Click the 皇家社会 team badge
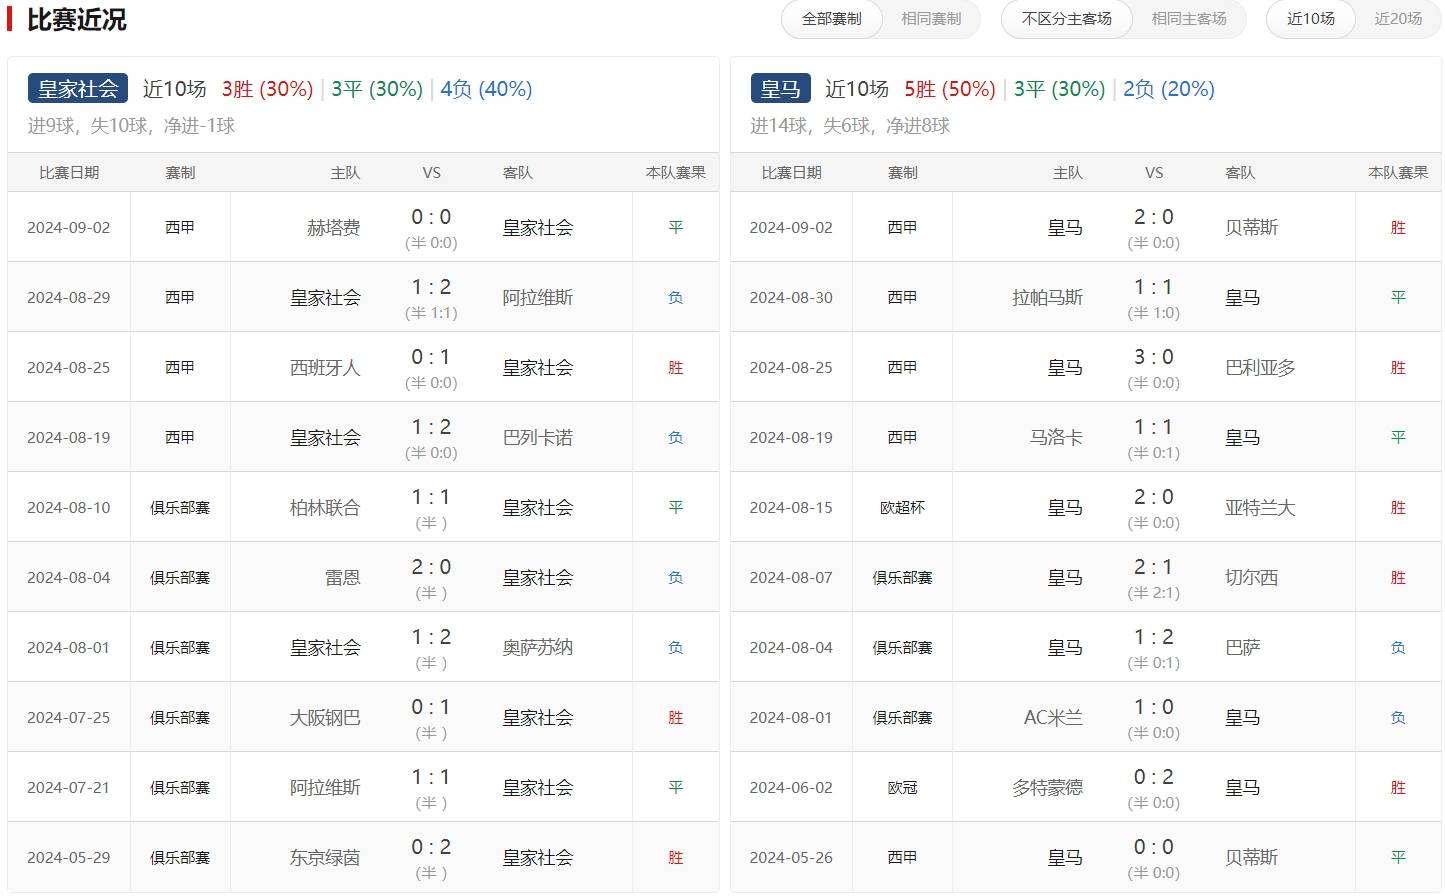Viewport: 1445px width, 896px height. point(78,89)
